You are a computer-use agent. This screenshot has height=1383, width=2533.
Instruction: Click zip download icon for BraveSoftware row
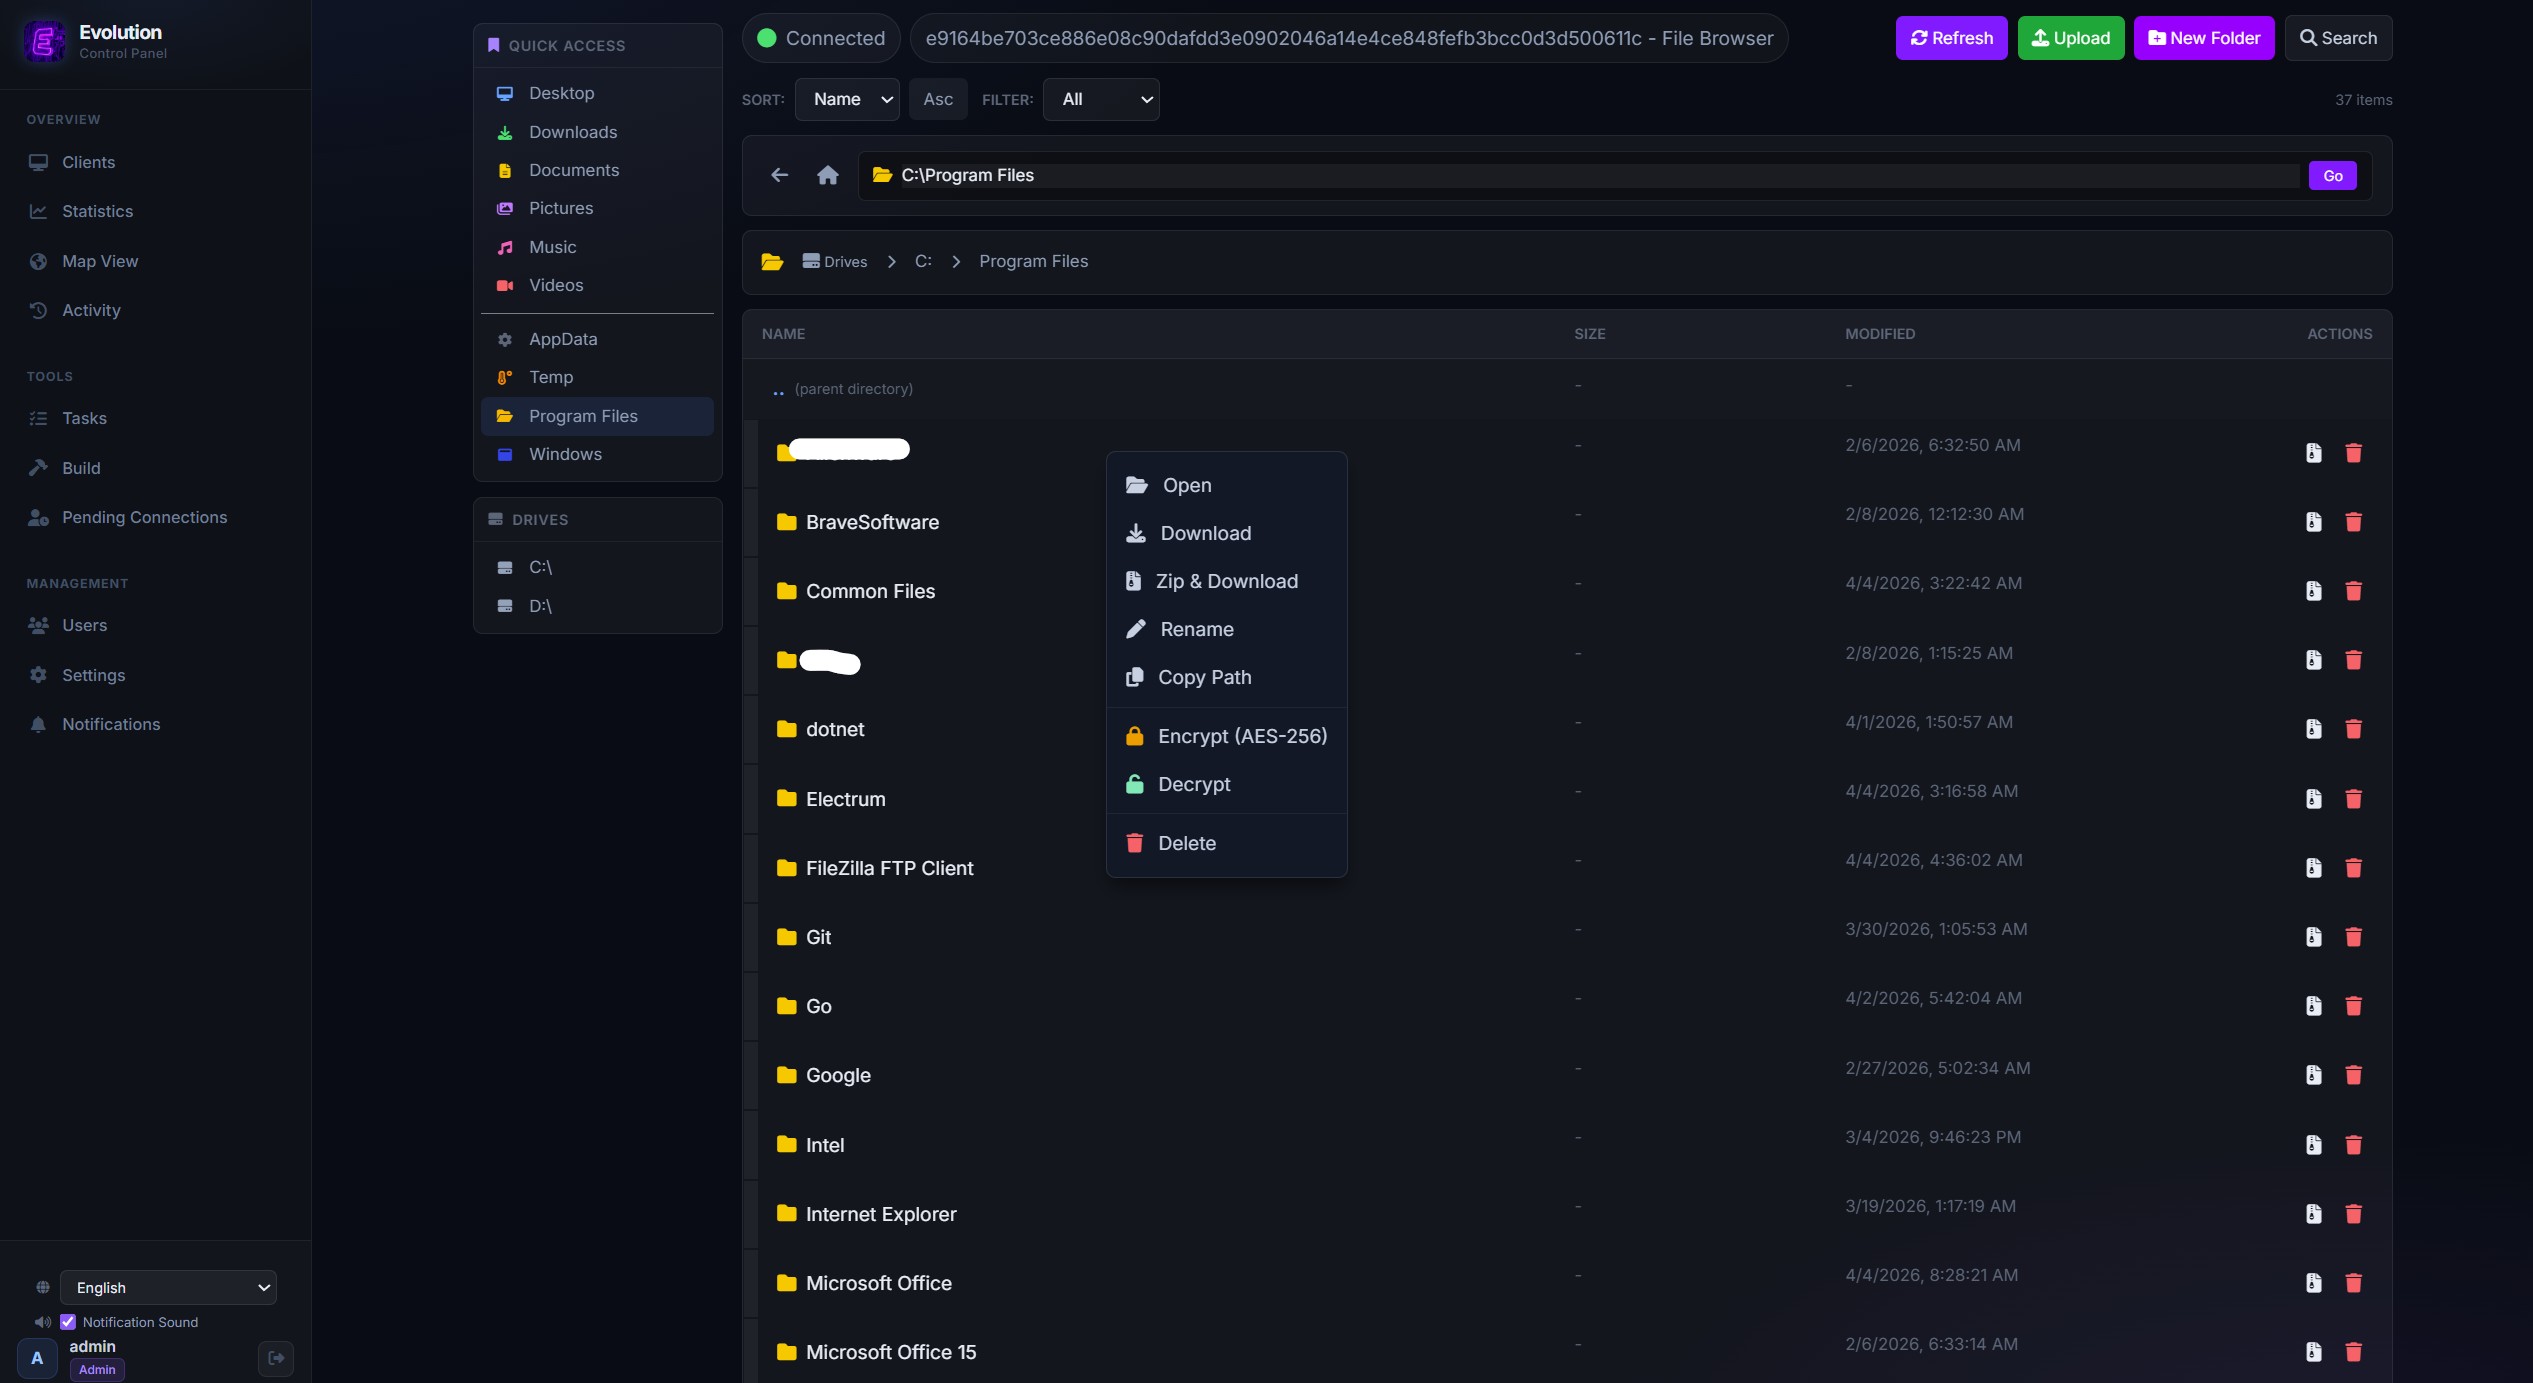[x=2313, y=522]
